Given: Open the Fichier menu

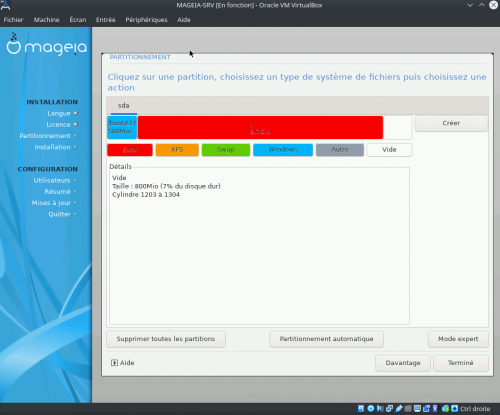Looking at the screenshot, I should click(x=13, y=20).
